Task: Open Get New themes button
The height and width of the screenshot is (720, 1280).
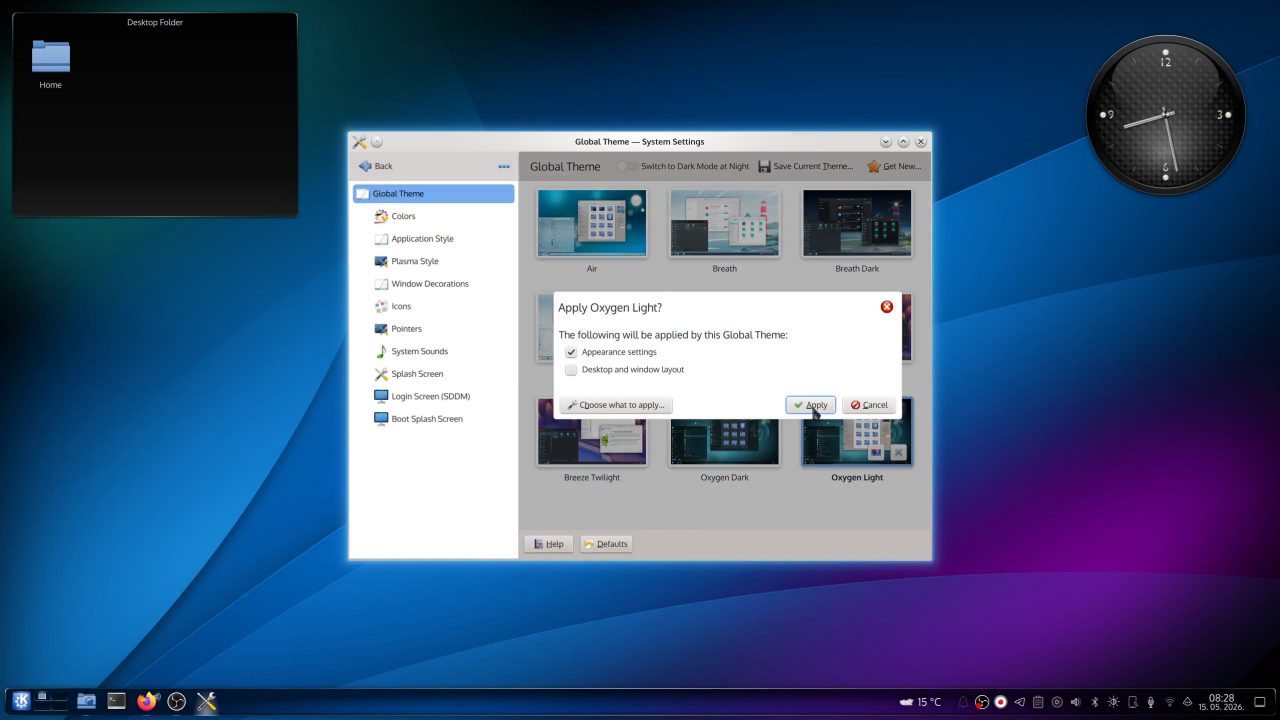Action: pos(894,167)
